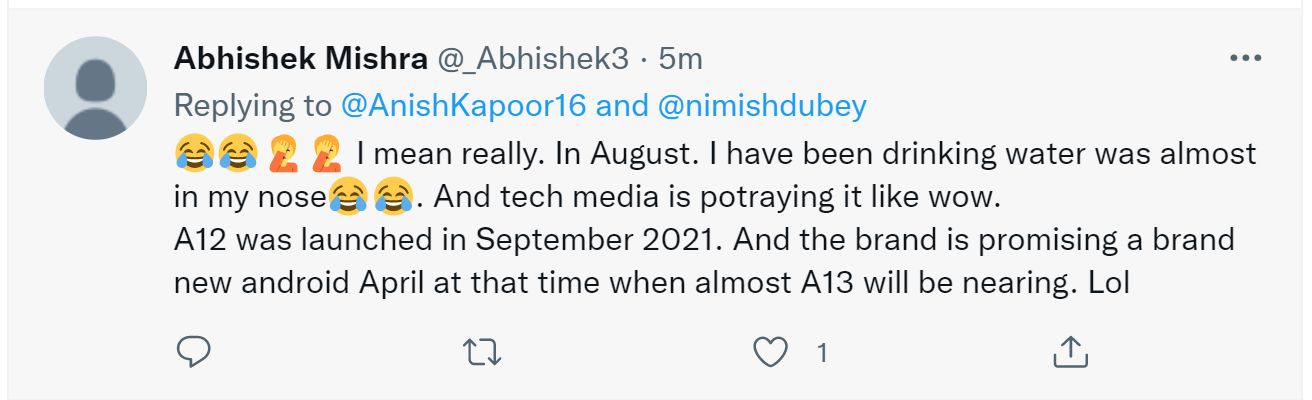Click the like count number 1
This screenshot has height=400, width=1312.
[822, 352]
